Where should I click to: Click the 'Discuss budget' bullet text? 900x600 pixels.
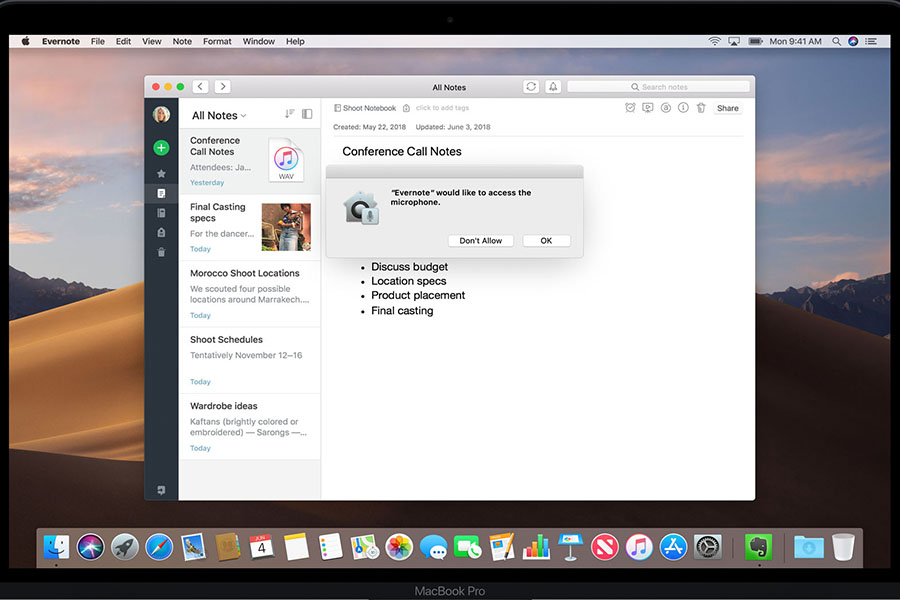pyautogui.click(x=409, y=267)
